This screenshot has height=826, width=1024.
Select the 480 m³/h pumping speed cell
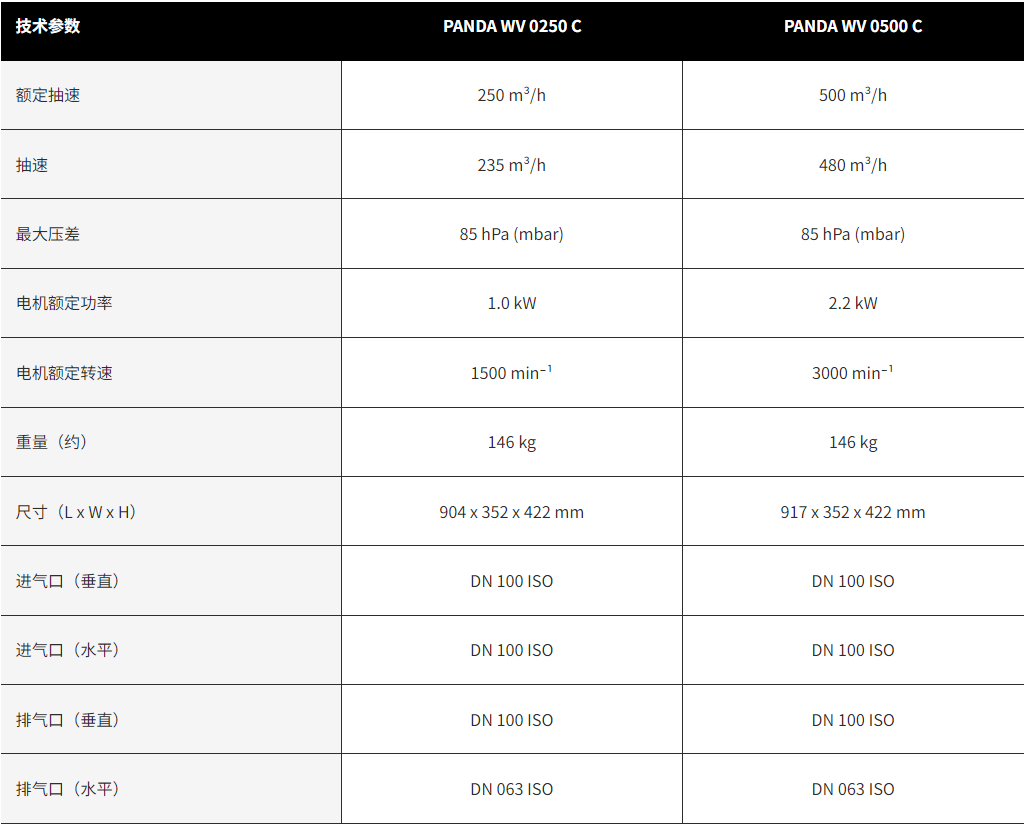[853, 165]
